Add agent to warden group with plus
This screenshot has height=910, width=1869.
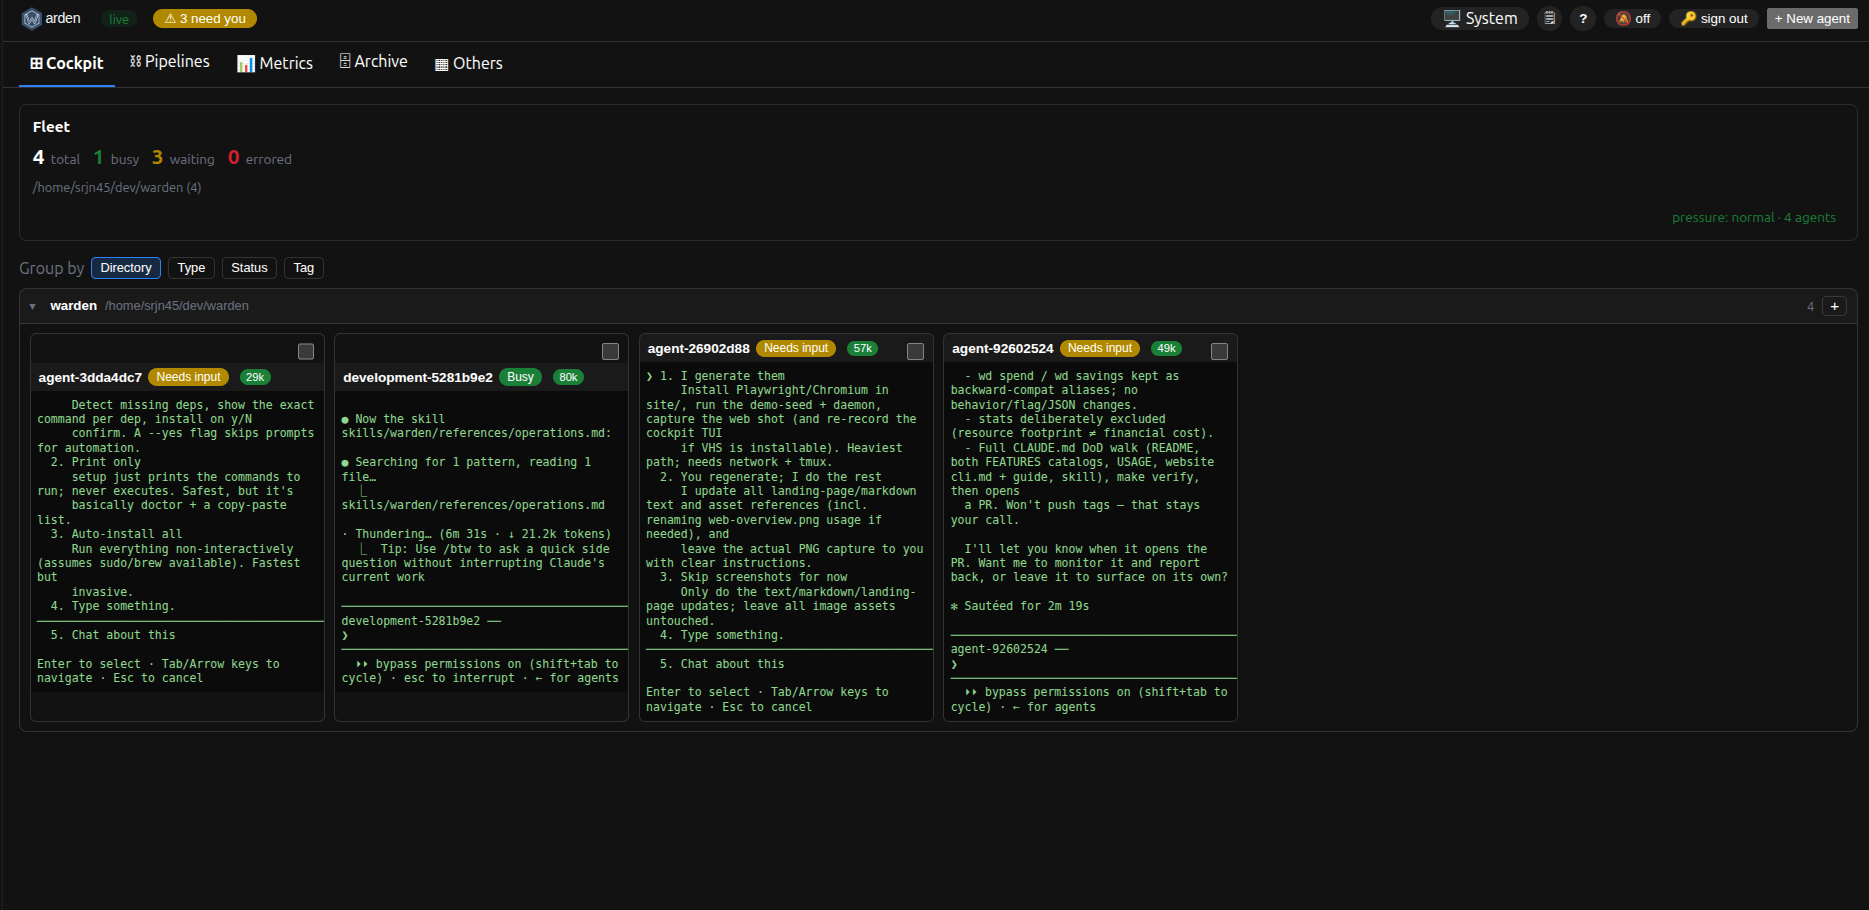1834,306
